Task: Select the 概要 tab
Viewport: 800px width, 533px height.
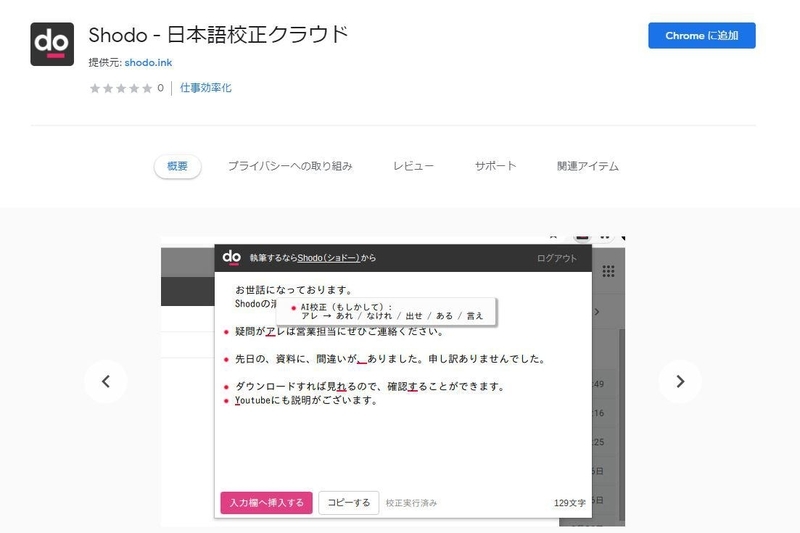Action: tap(178, 166)
